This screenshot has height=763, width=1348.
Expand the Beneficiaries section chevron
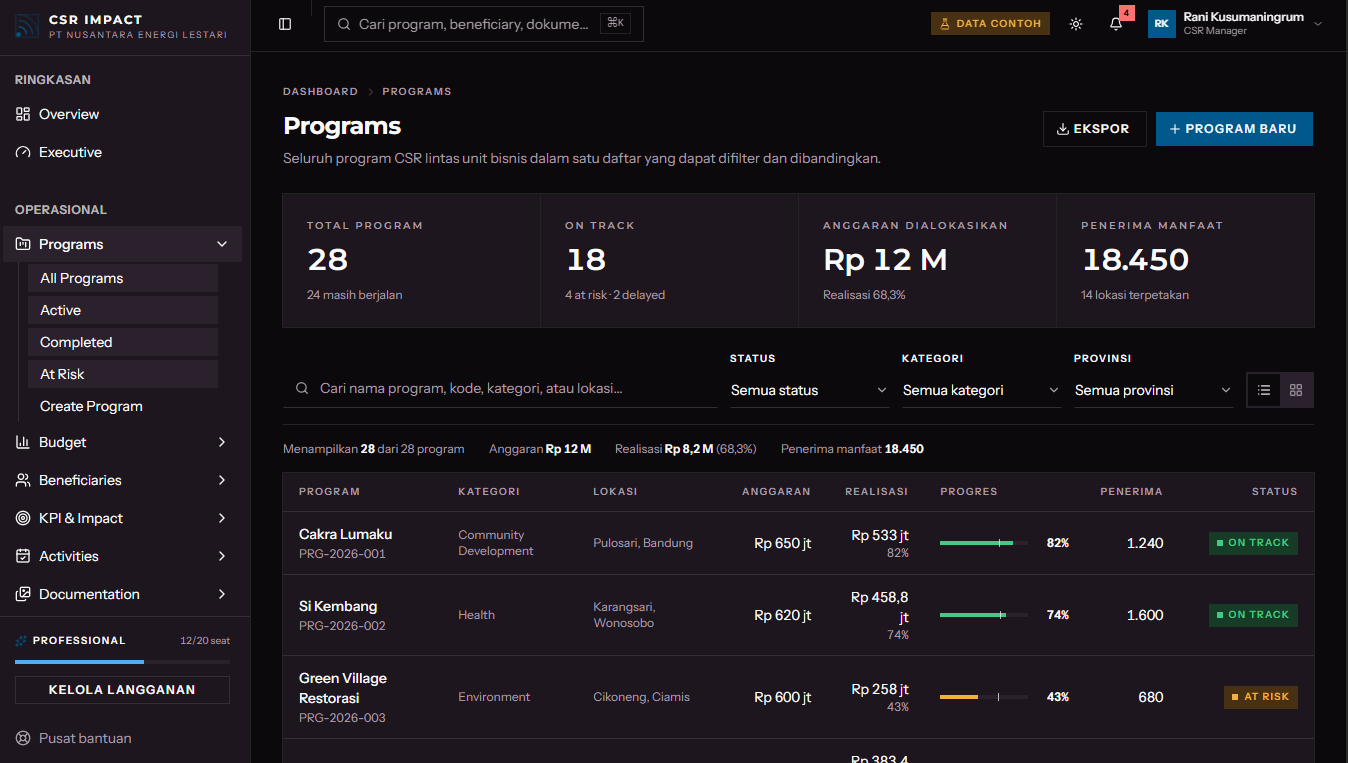click(222, 480)
